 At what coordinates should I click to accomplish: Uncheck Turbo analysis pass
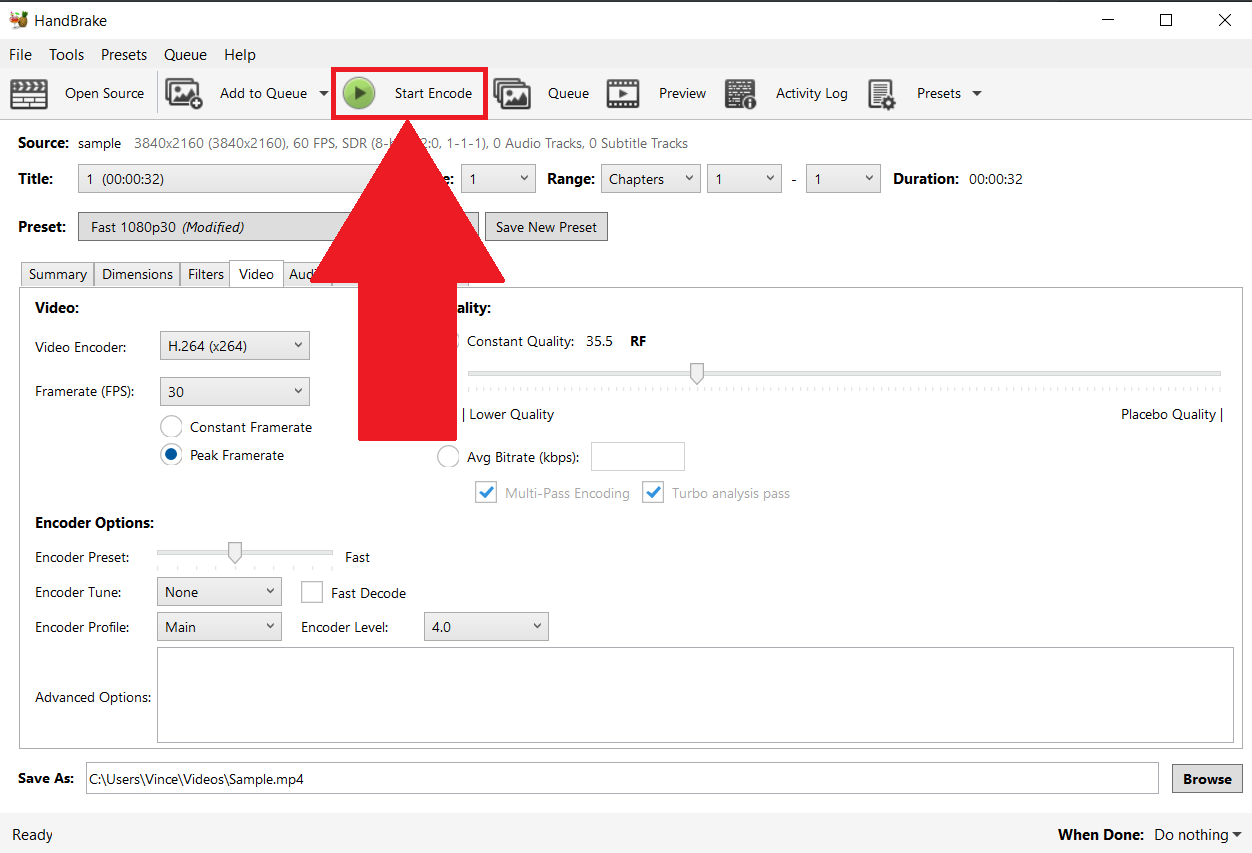(x=653, y=492)
